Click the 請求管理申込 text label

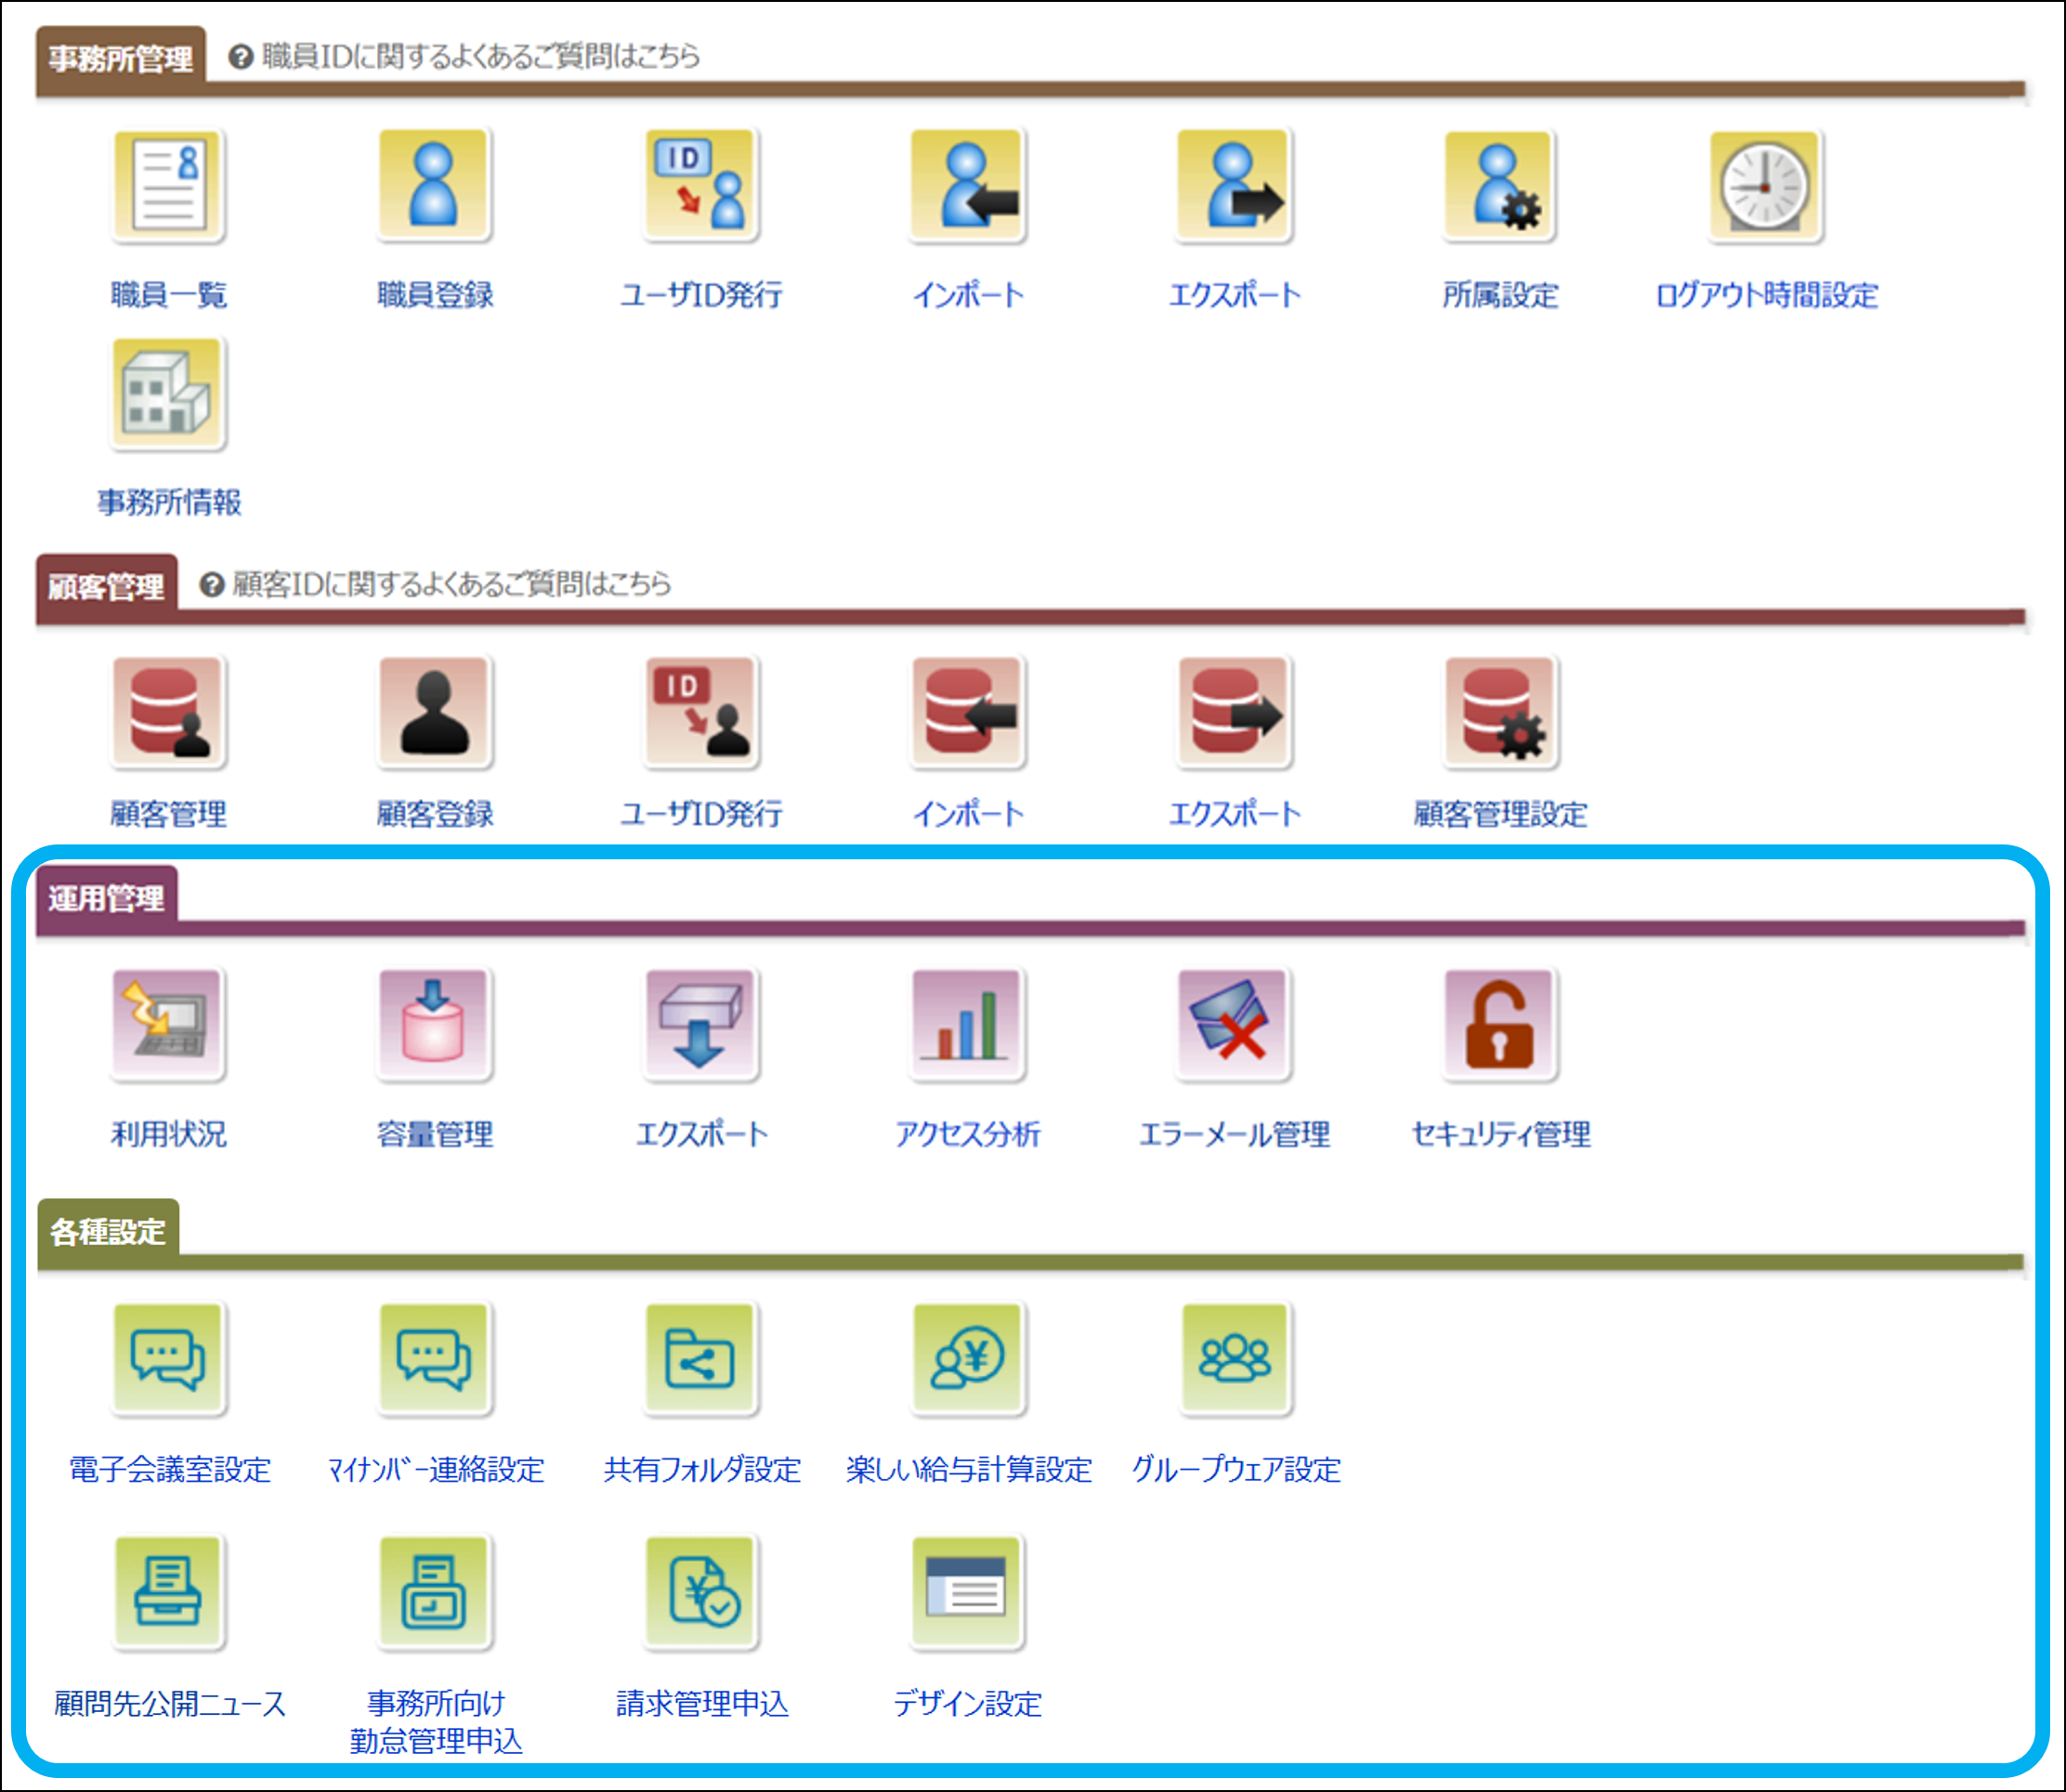coord(702,1703)
